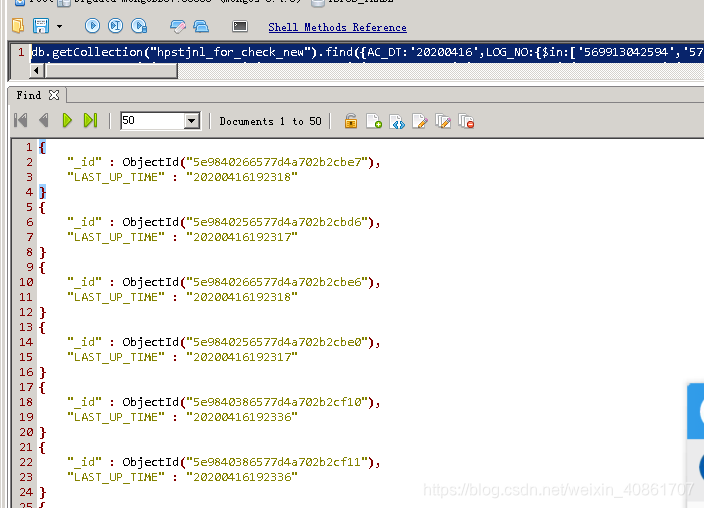Open the page size dropdown showing 50
This screenshot has height=508, width=704.
click(x=192, y=121)
